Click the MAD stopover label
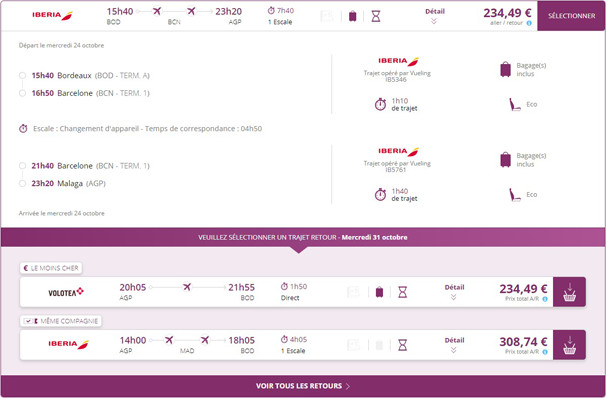 [x=187, y=350]
